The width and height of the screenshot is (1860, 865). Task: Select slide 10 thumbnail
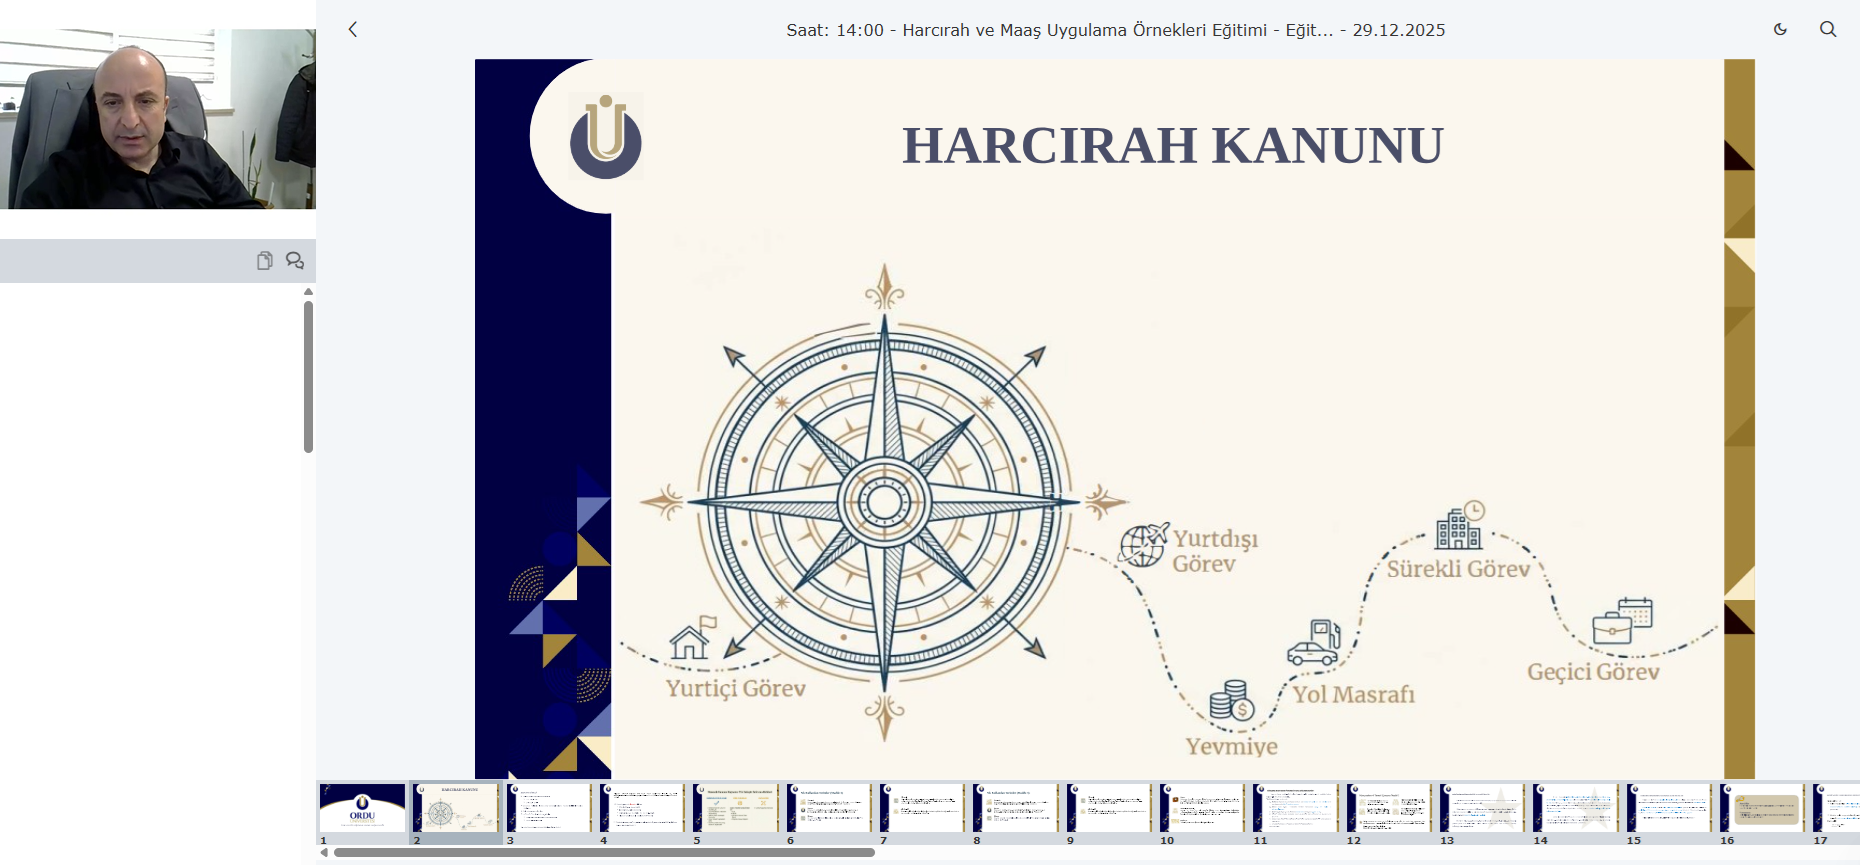(x=1203, y=808)
